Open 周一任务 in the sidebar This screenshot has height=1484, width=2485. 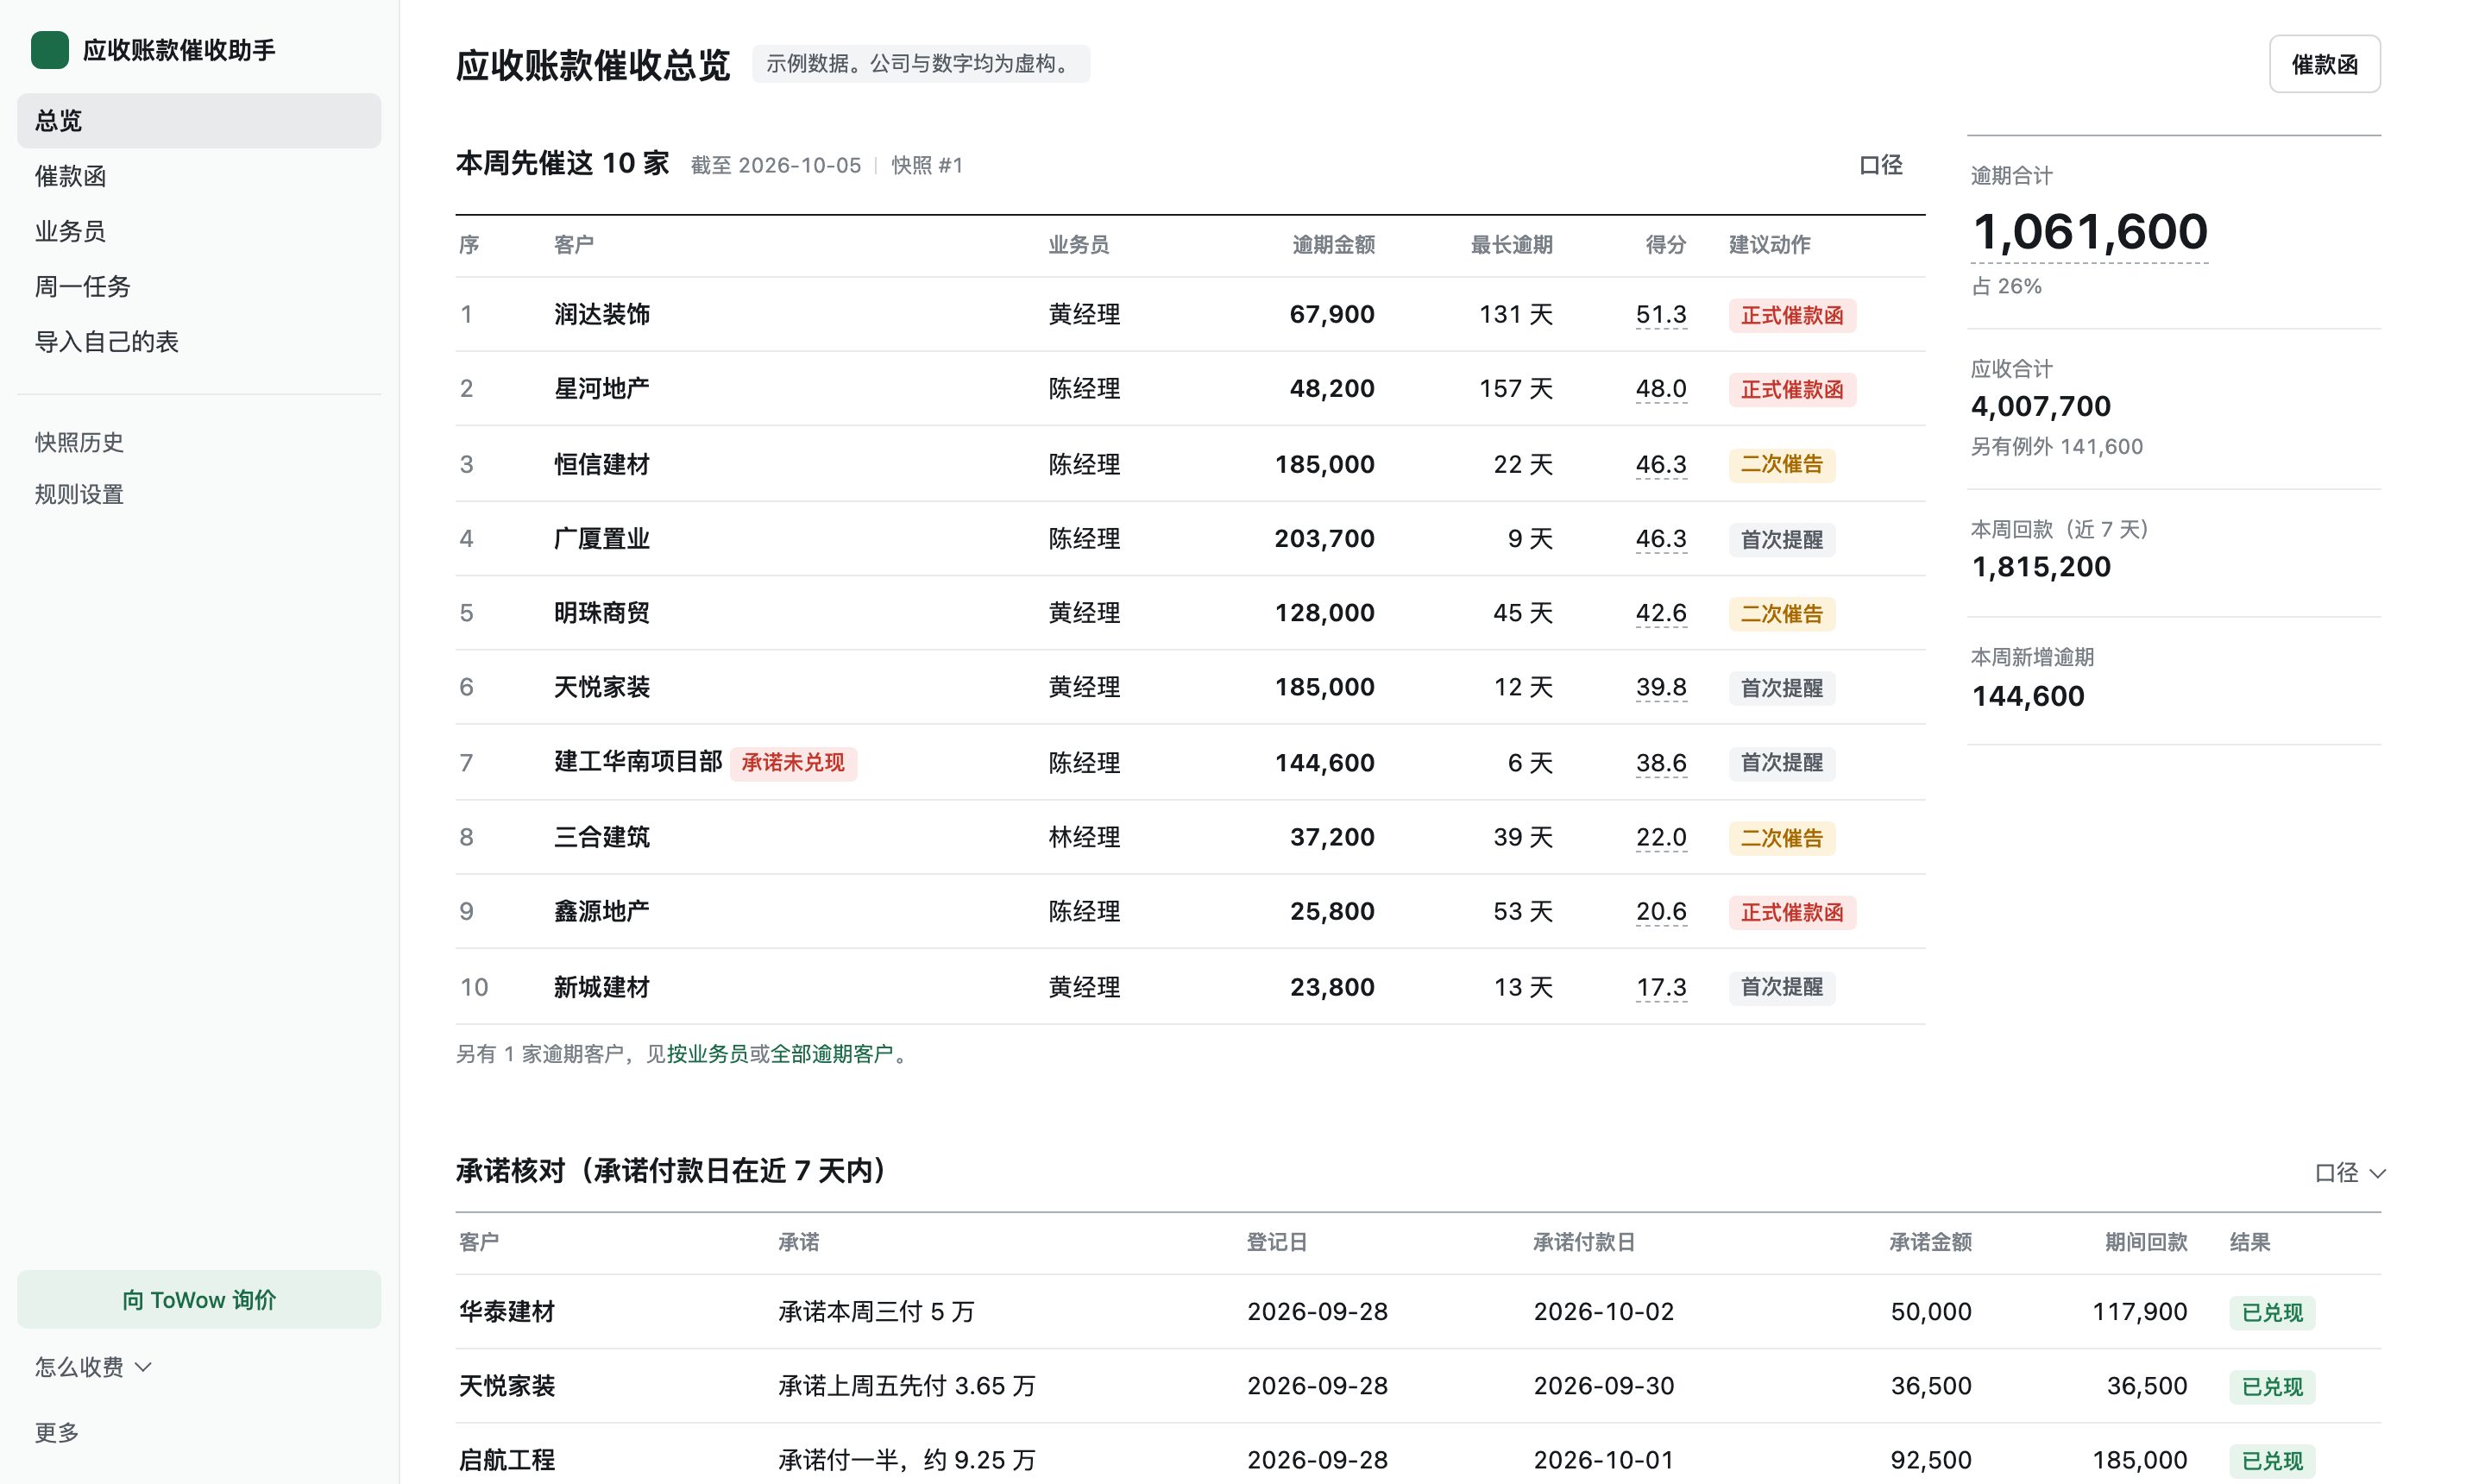199,286
